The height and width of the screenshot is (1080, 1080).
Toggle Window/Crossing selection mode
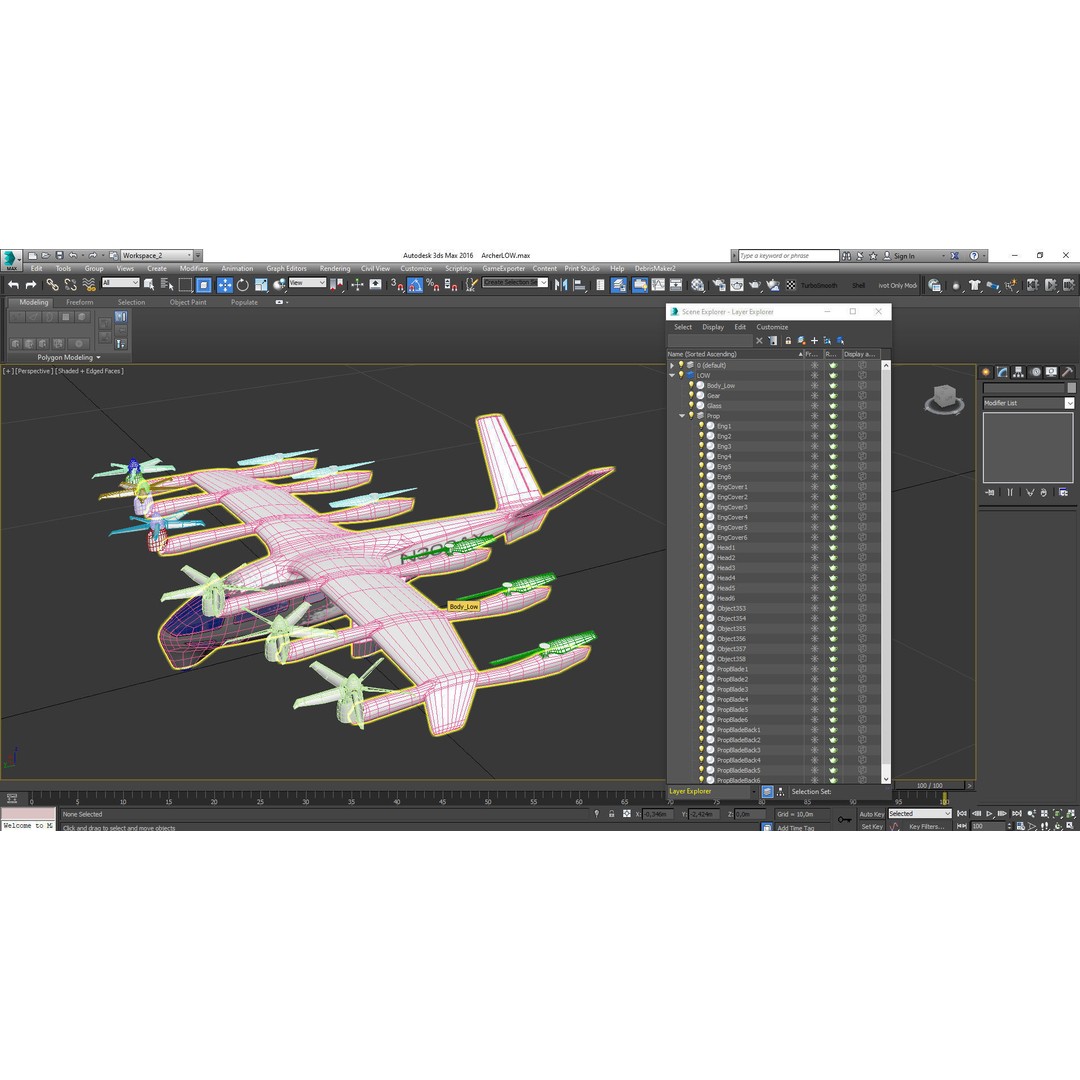click(x=204, y=284)
